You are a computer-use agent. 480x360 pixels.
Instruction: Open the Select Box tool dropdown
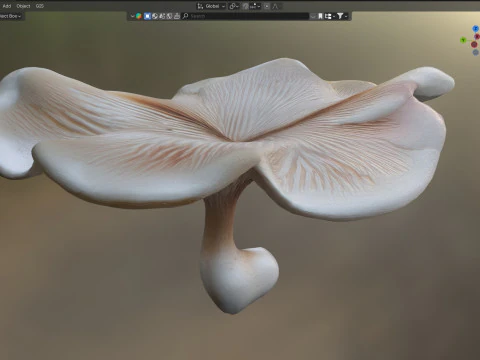coord(11,16)
